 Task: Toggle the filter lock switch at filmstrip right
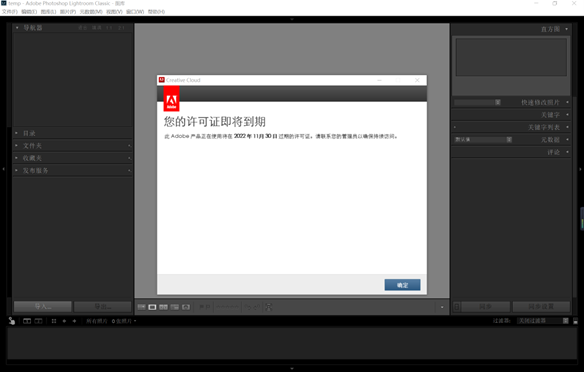point(575,321)
